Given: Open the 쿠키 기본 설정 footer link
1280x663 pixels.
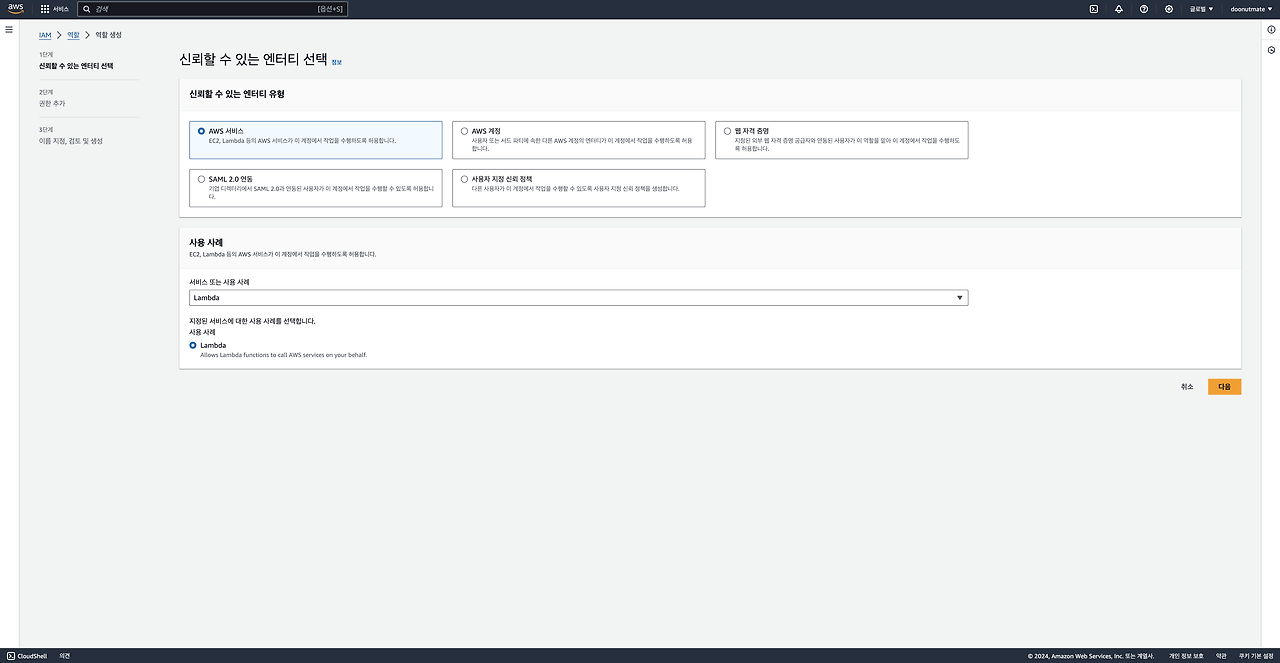Looking at the screenshot, I should pyautogui.click(x=1255, y=656).
